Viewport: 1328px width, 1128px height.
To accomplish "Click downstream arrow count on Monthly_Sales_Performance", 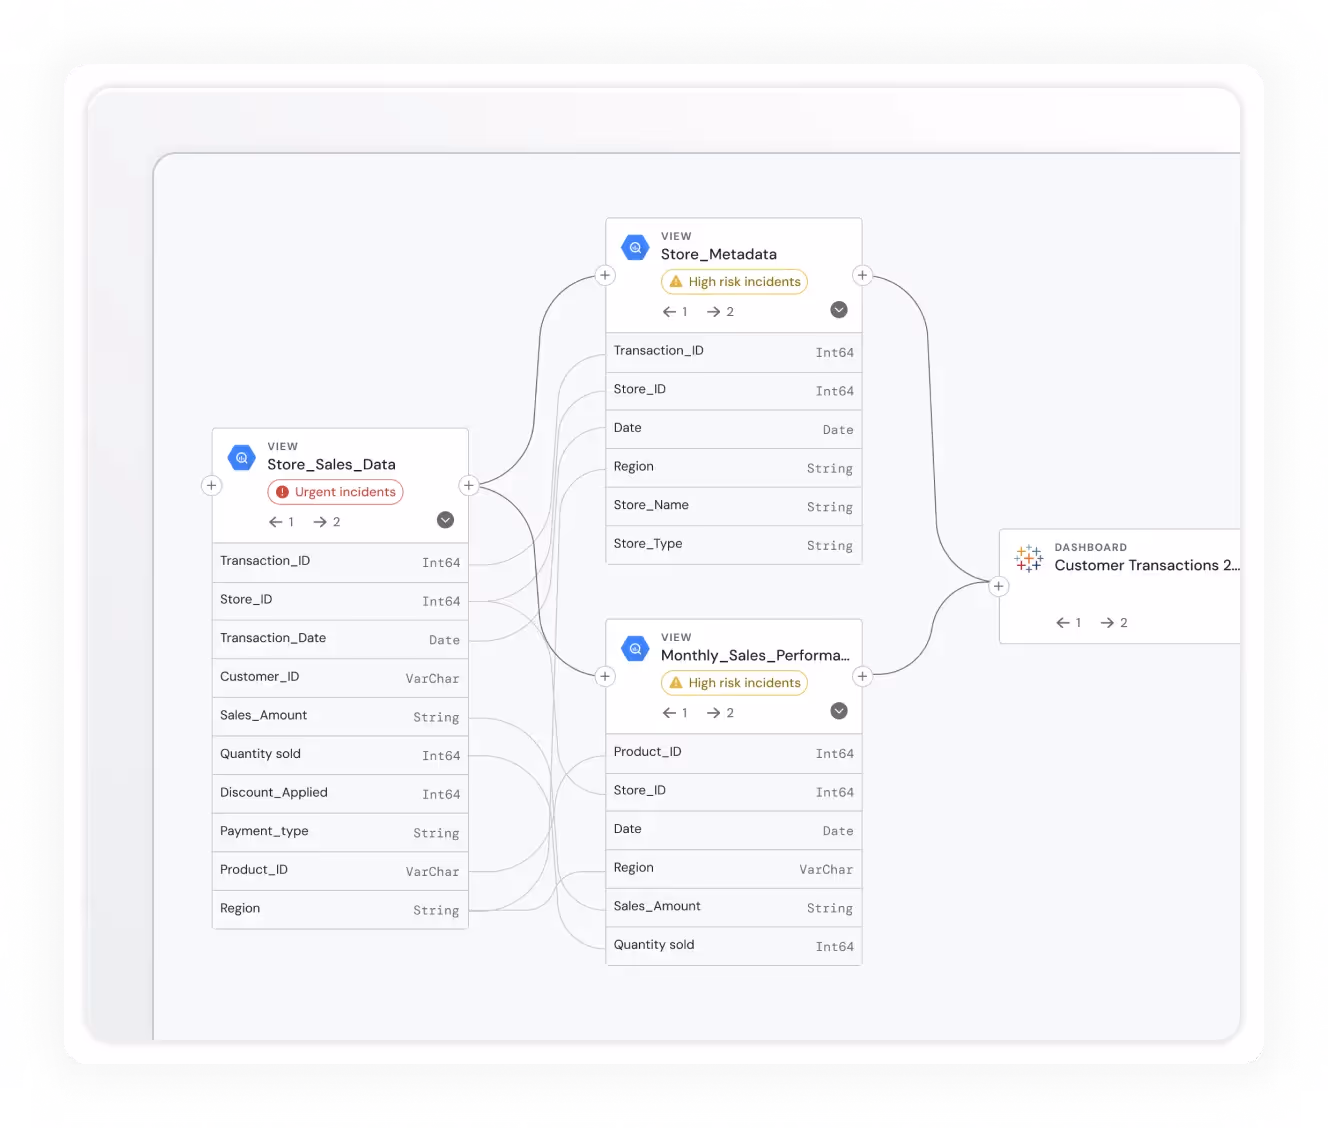I will [721, 713].
